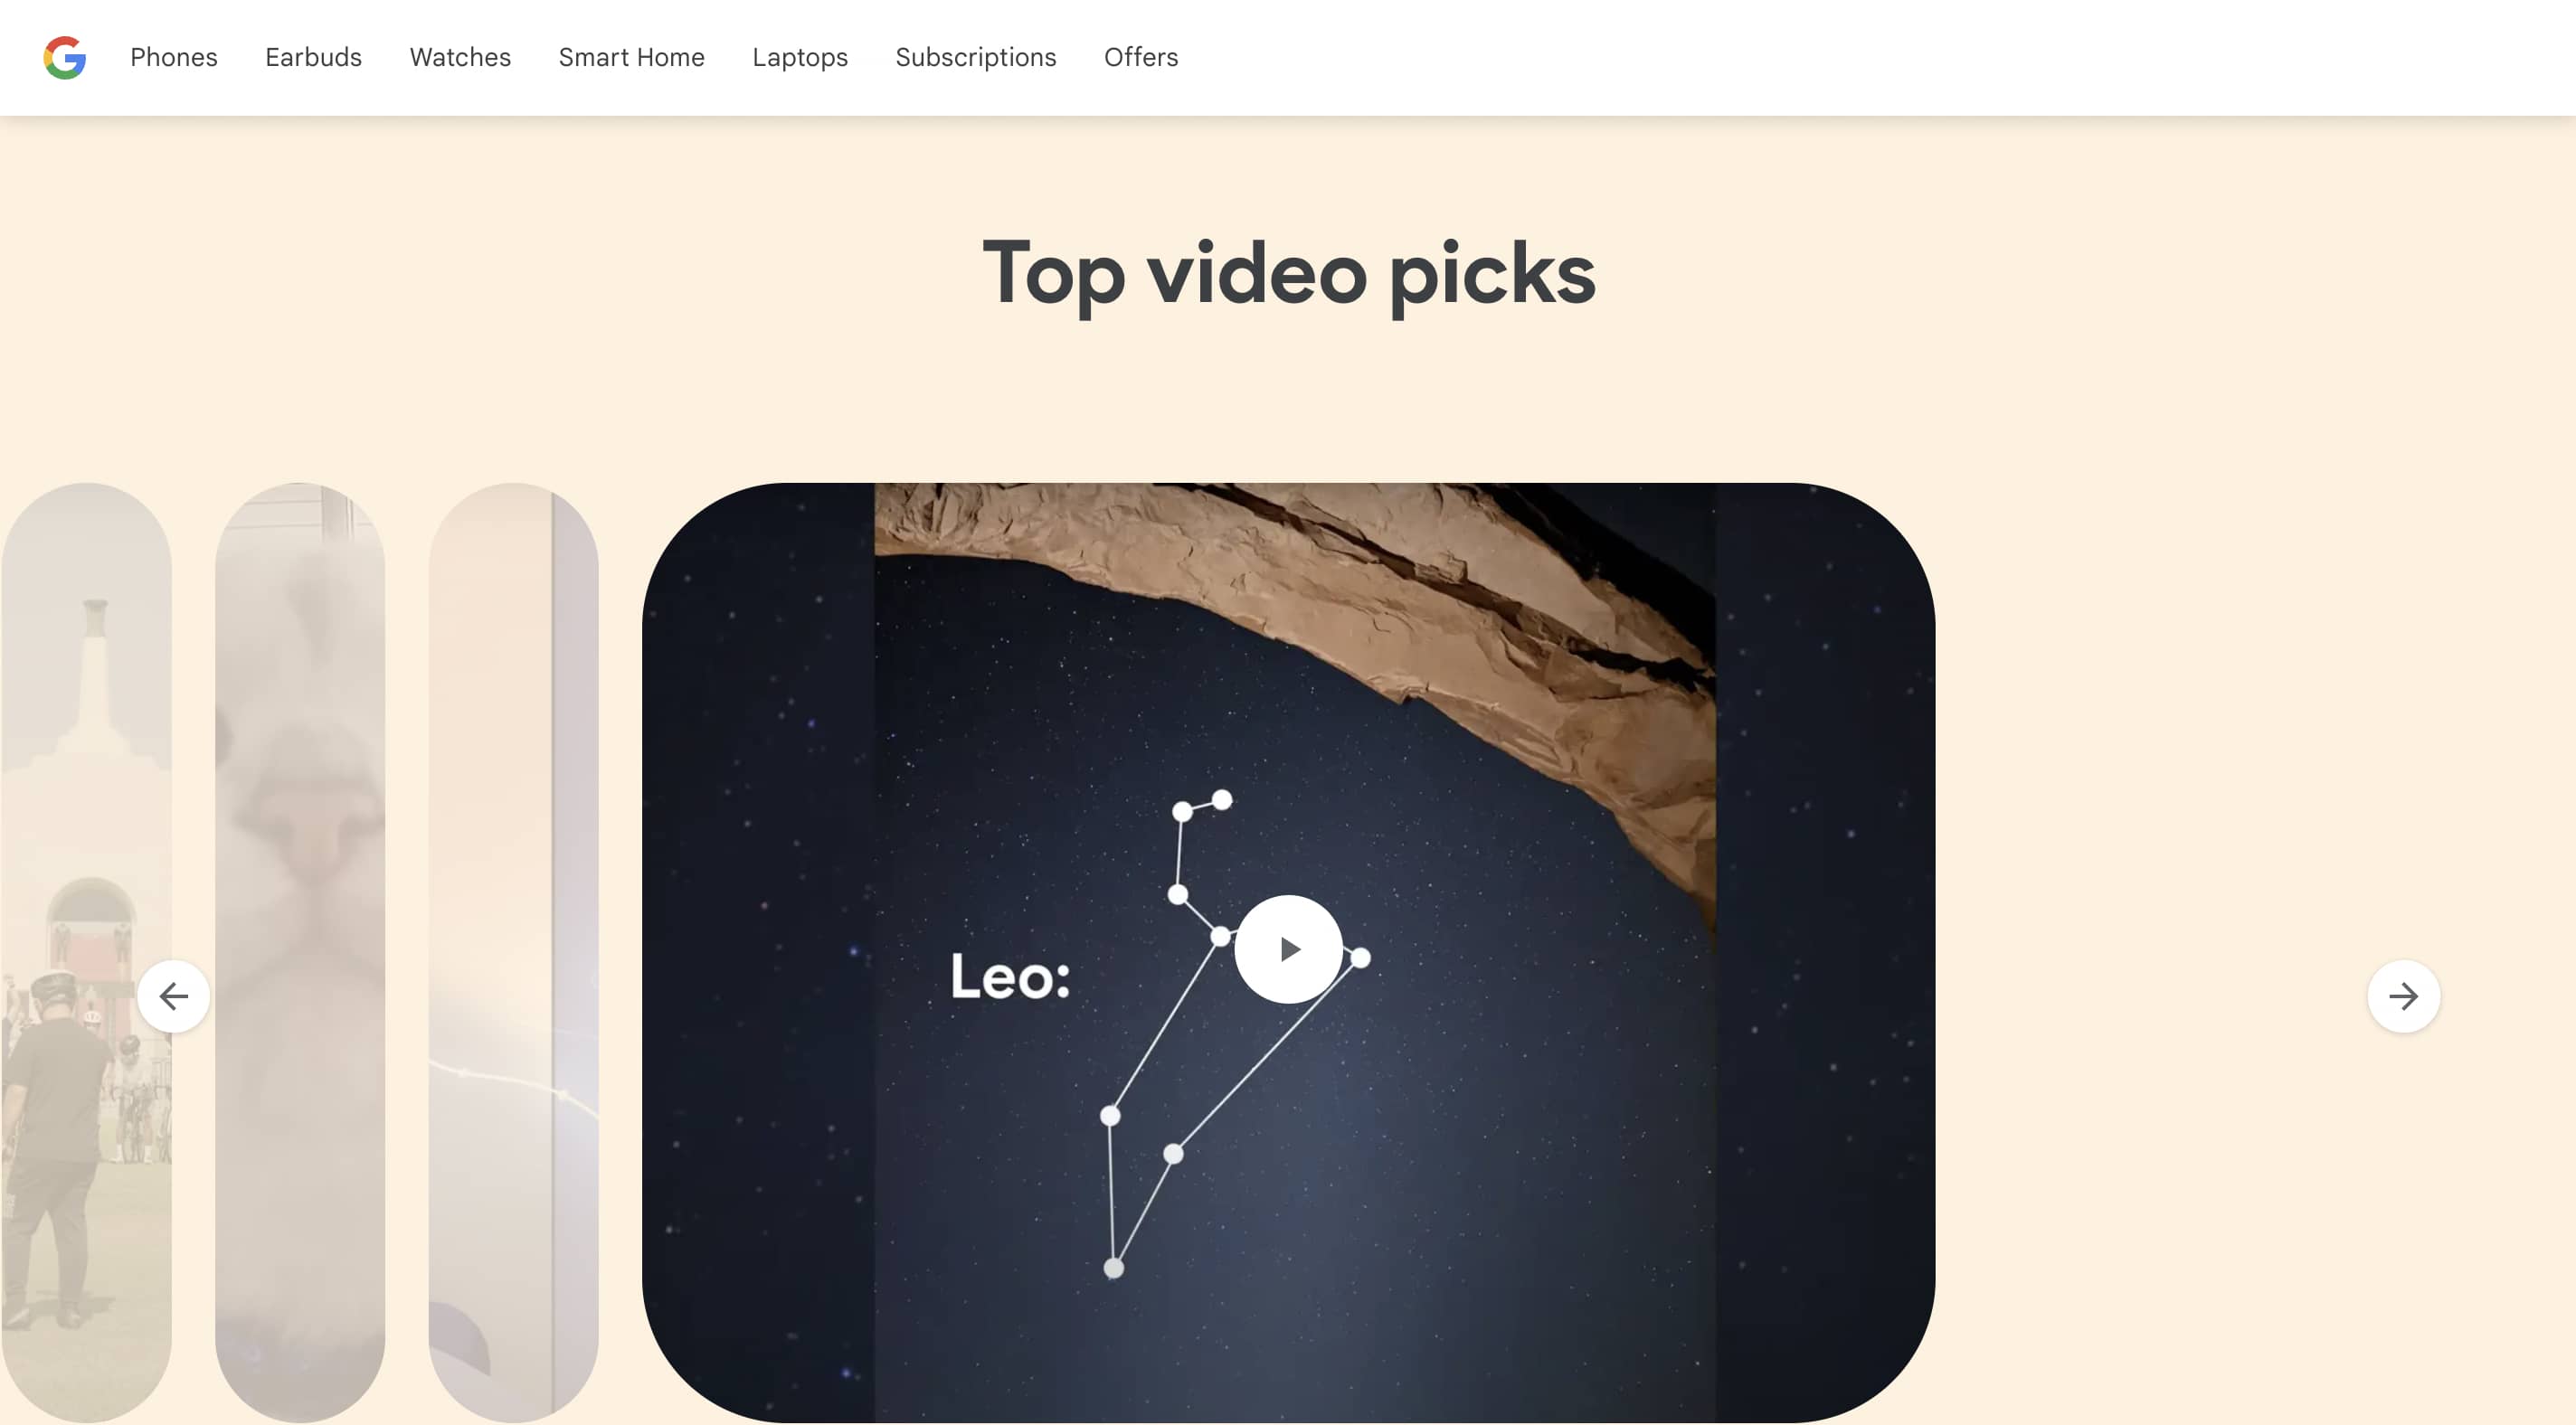
Task: Click the topmost star of Leo constellation
Action: 1222,799
